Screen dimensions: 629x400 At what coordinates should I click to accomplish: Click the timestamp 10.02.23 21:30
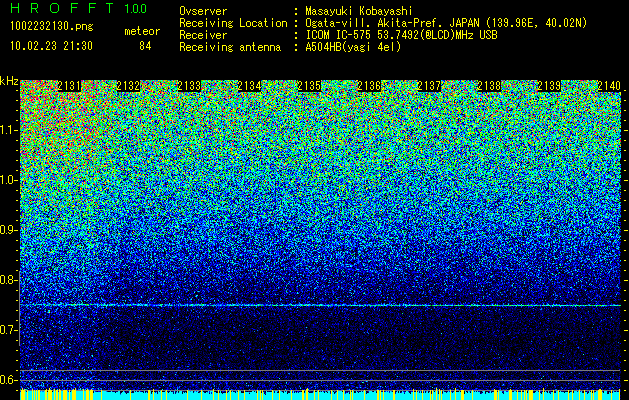(51, 46)
